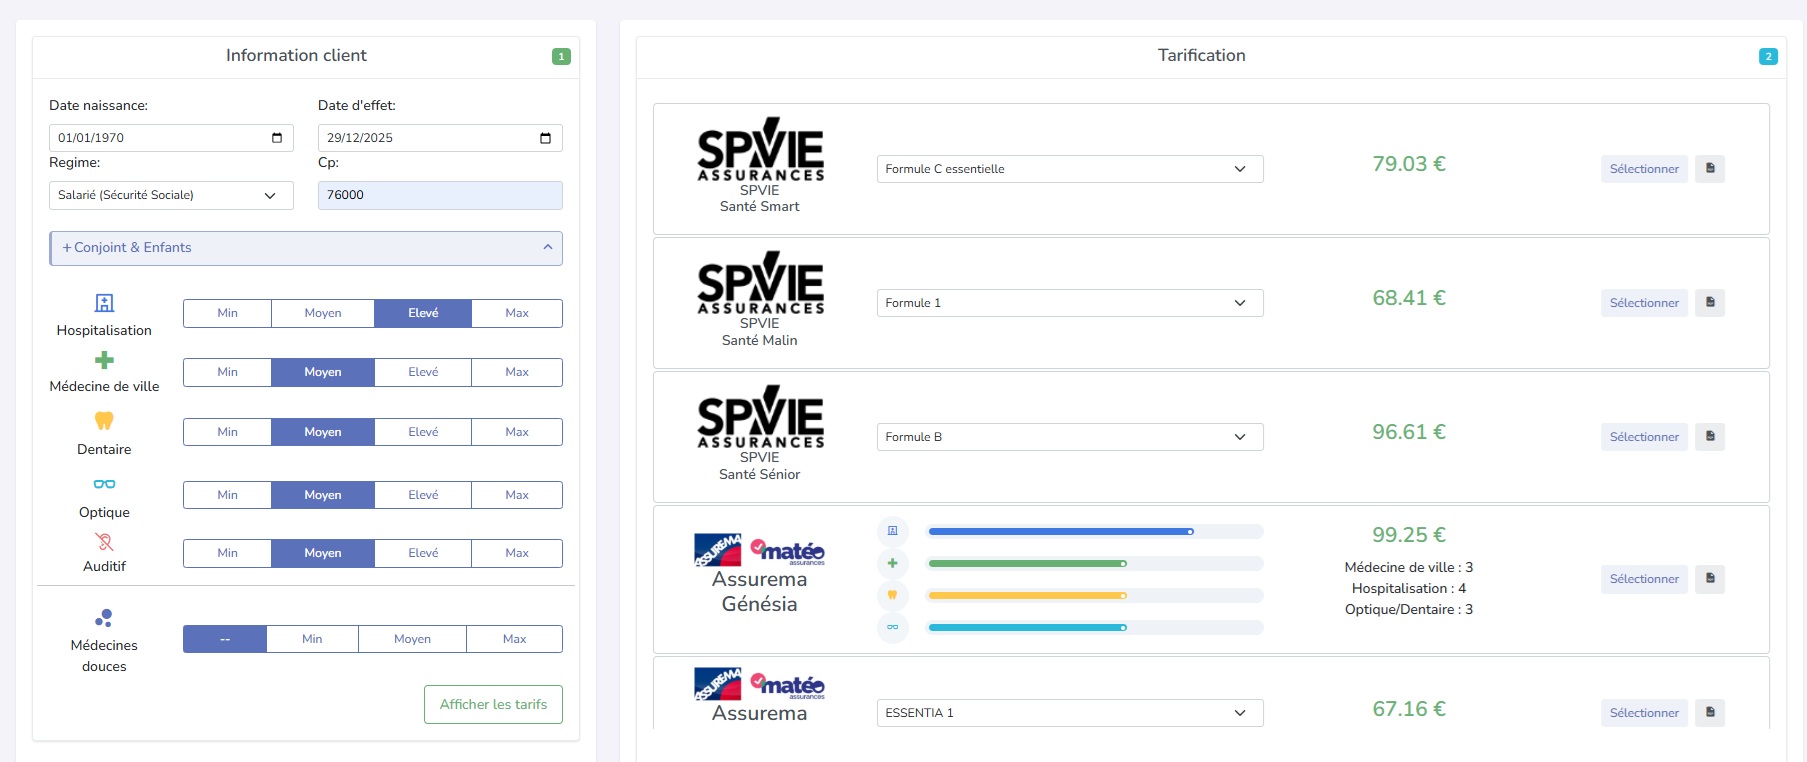The width and height of the screenshot is (1807, 762).
Task: Click the document icon for SPVIE Santé Smart
Action: point(1709,168)
